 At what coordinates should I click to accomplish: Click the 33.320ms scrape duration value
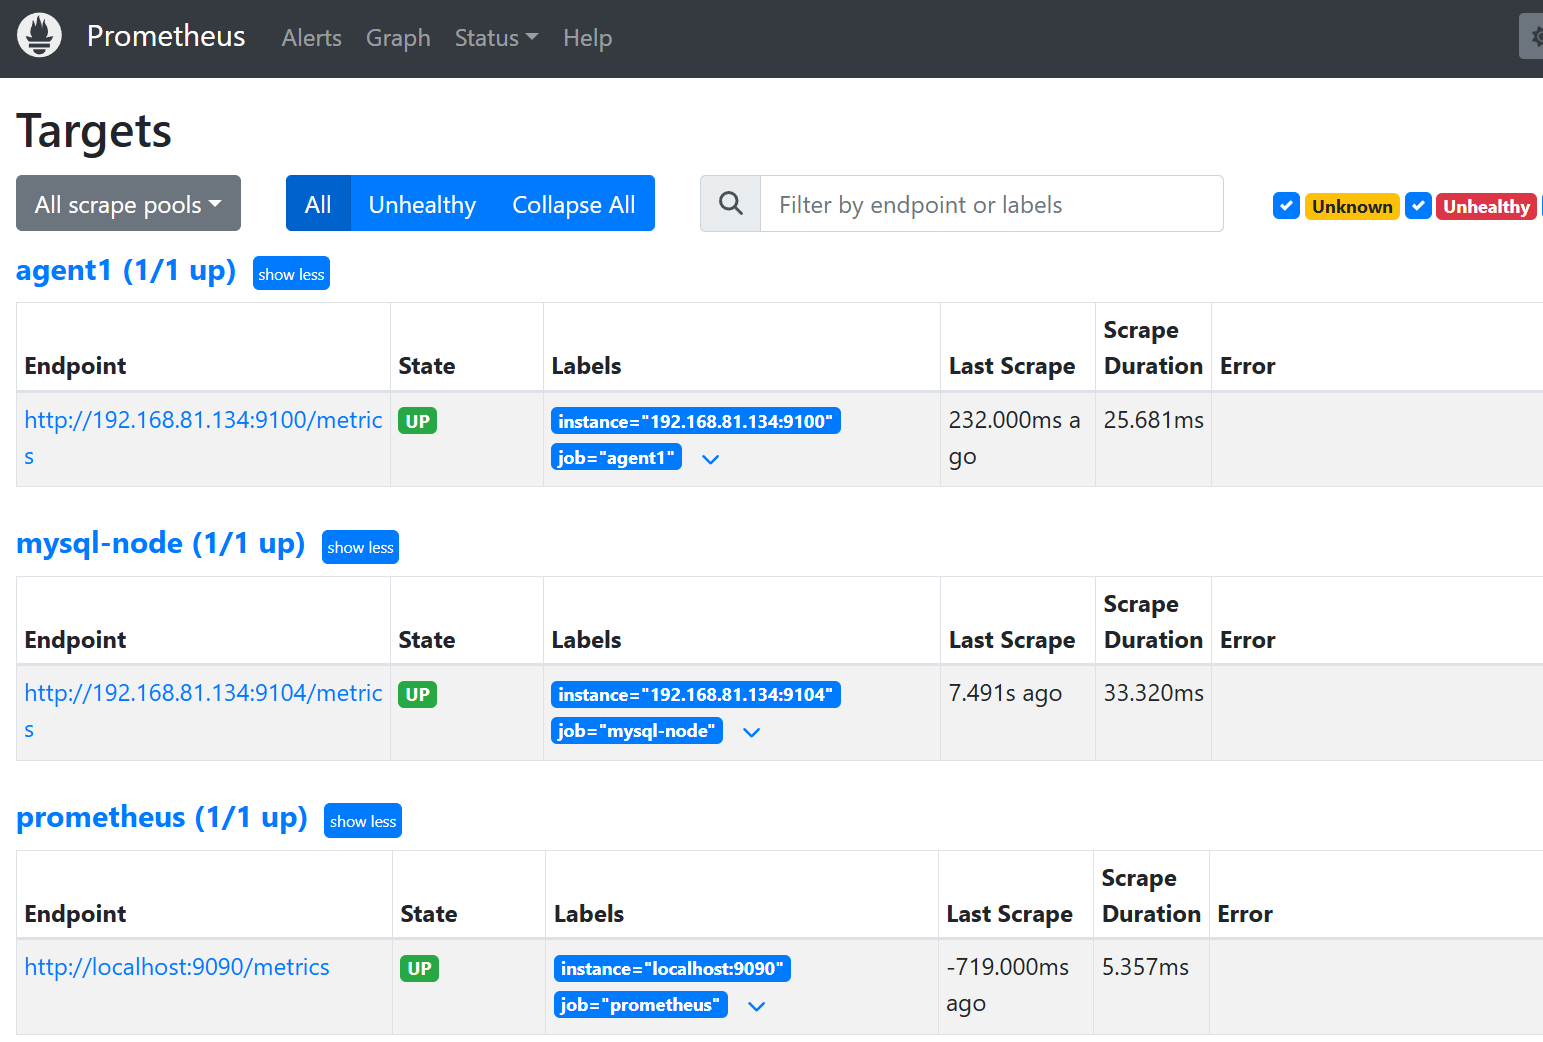click(x=1154, y=693)
